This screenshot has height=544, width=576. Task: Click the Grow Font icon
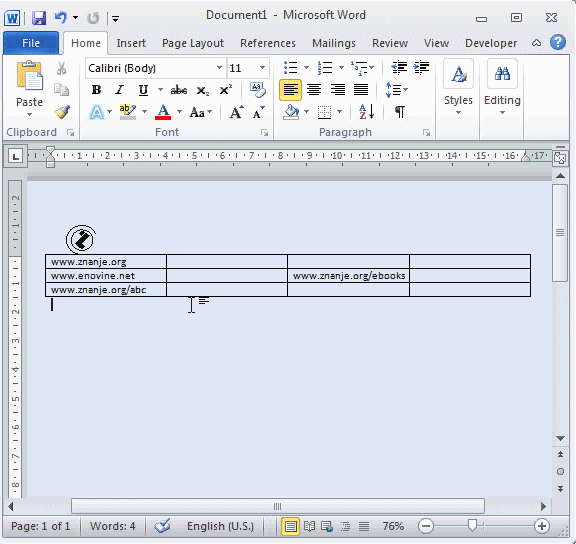tap(236, 112)
